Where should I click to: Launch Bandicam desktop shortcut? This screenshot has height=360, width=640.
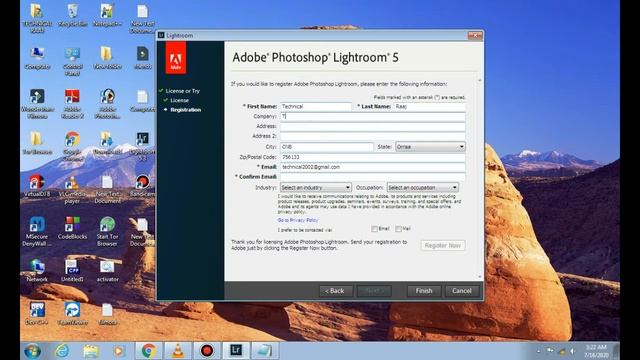click(142, 185)
